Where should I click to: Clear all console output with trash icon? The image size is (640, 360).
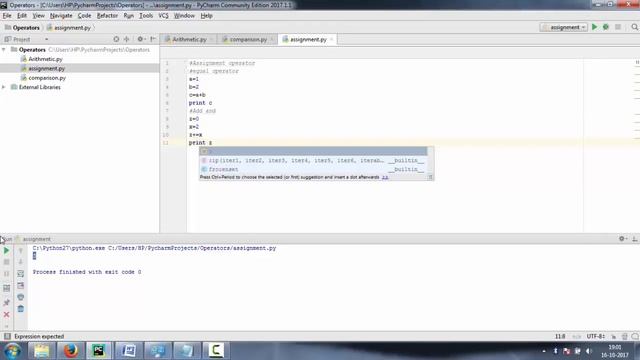pyautogui.click(x=20, y=309)
